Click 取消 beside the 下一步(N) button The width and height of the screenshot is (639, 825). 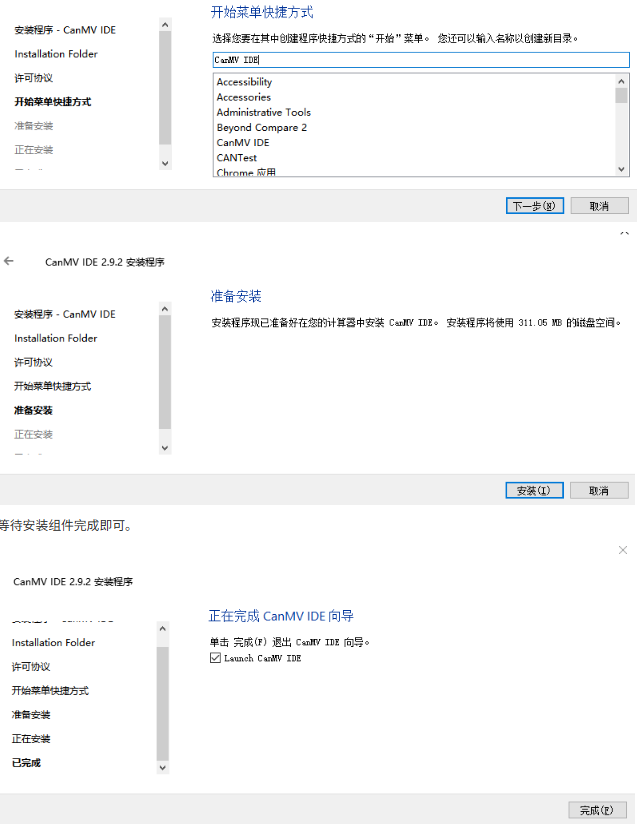pyautogui.click(x=600, y=206)
